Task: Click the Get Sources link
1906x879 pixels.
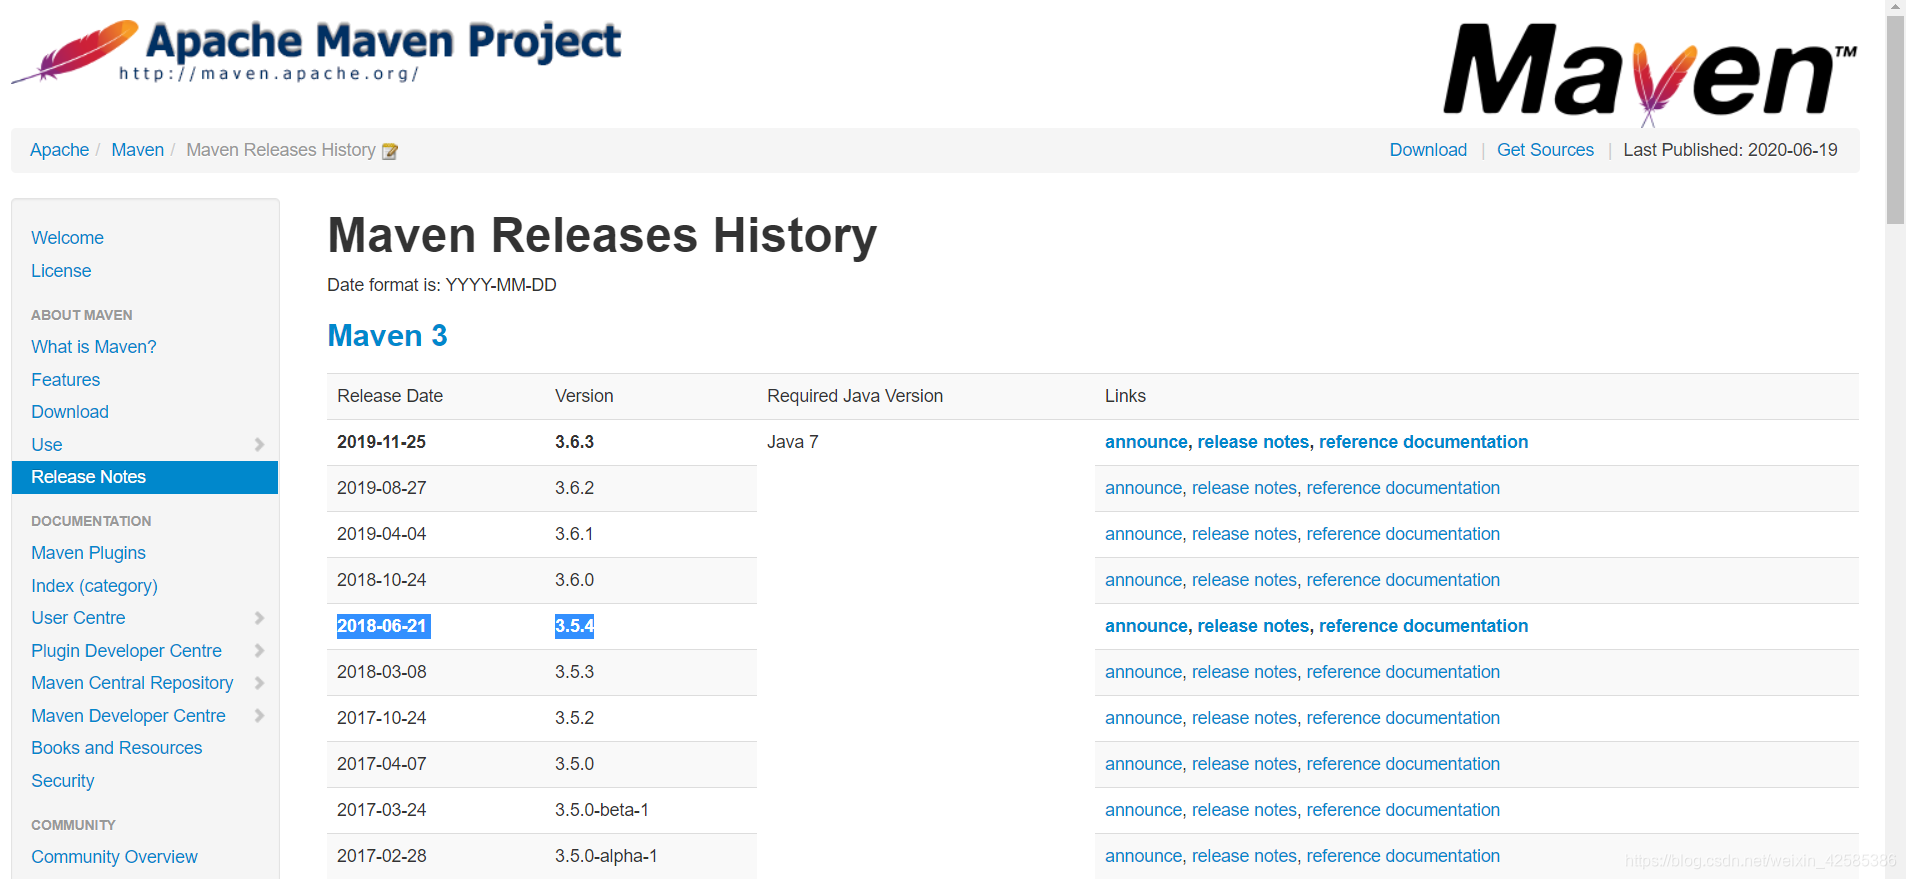Action: (x=1545, y=150)
